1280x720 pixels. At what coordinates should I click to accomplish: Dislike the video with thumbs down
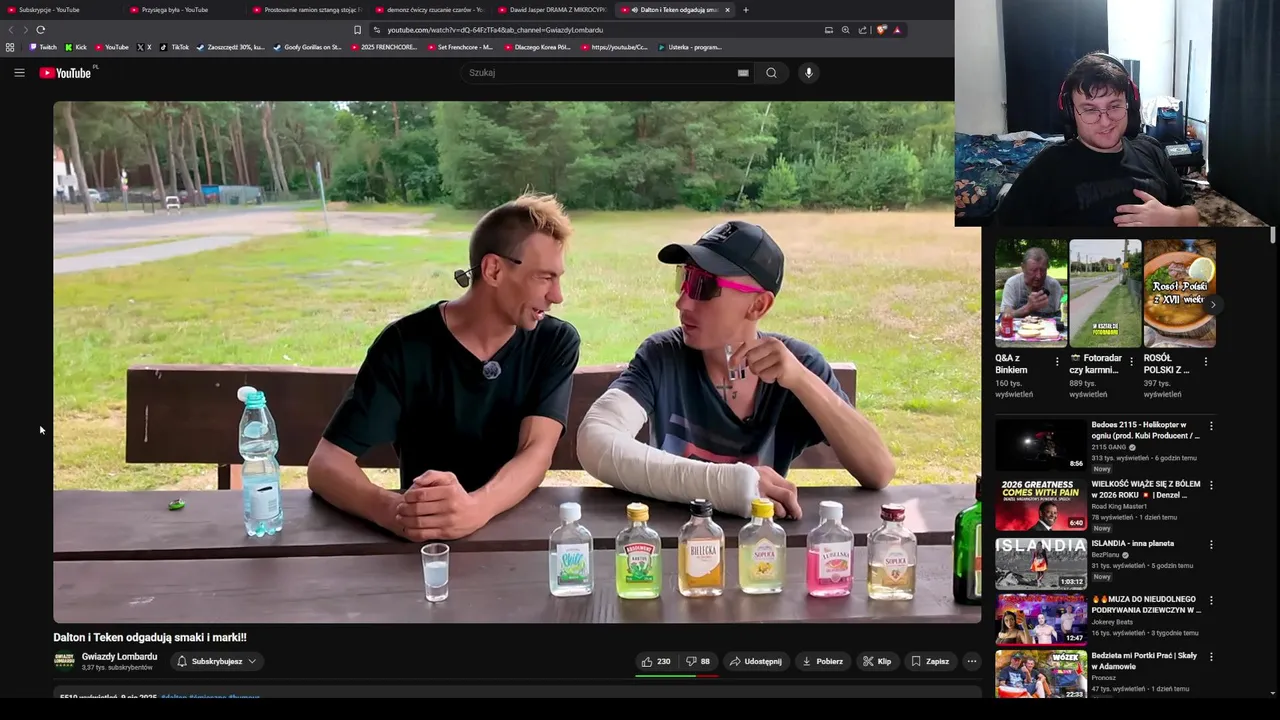tap(698, 661)
